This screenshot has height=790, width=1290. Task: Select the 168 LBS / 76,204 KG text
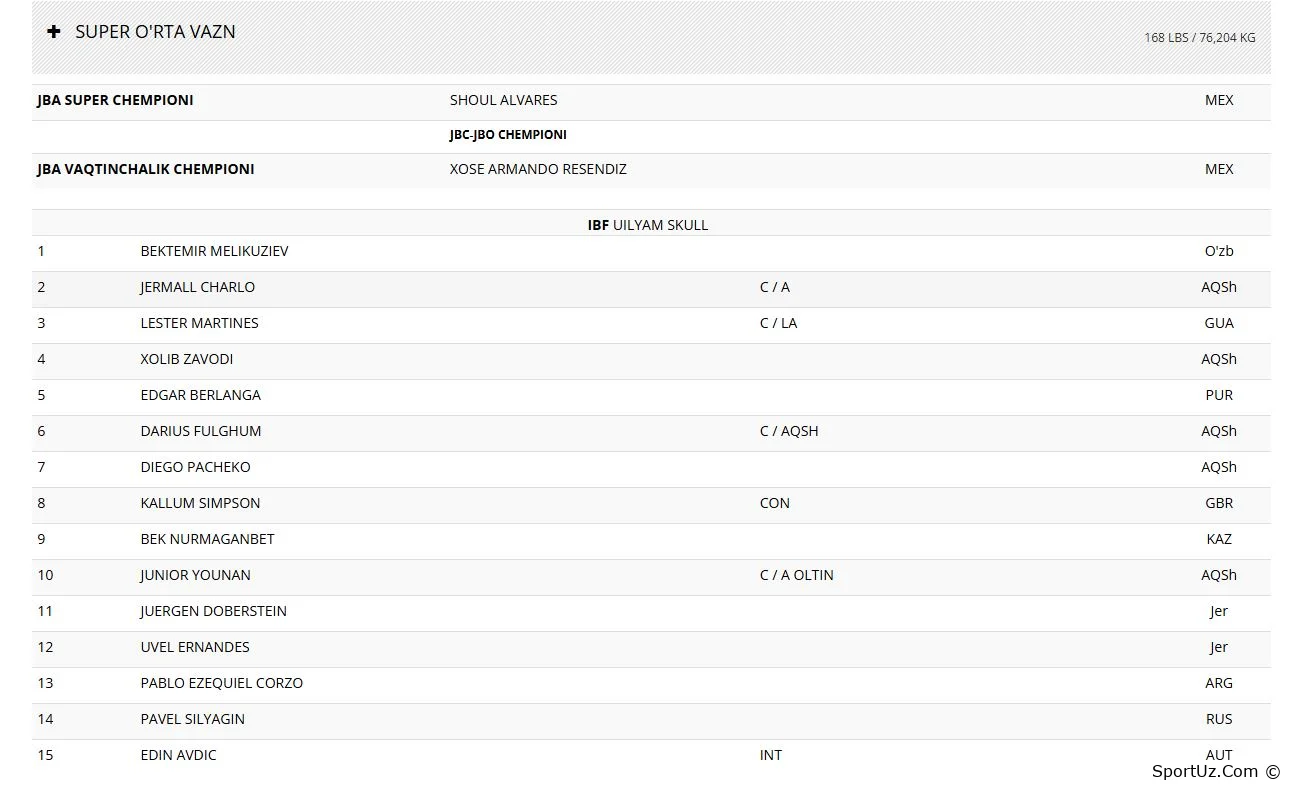(1200, 38)
